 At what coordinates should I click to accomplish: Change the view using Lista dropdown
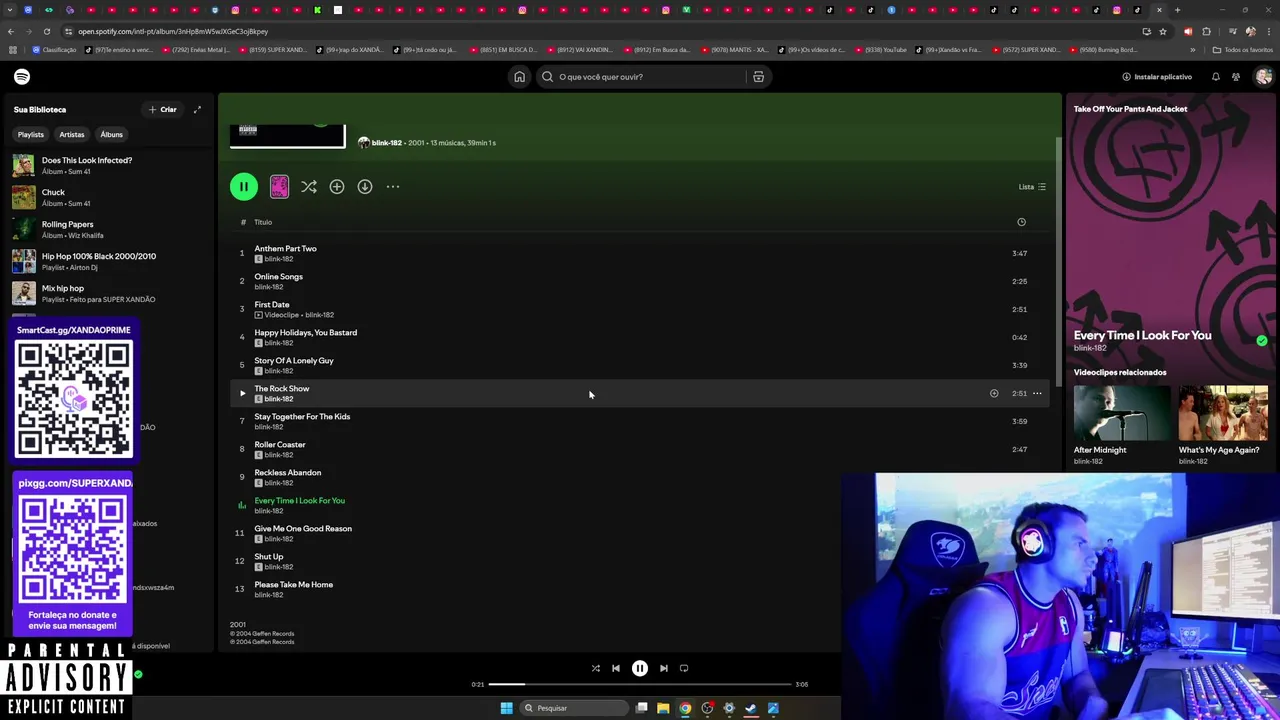(1032, 187)
